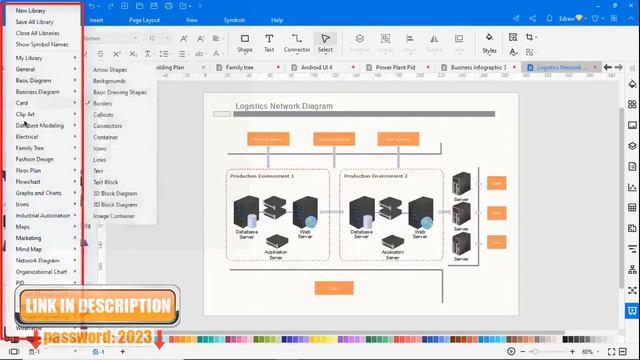Toggle Callouts library

pos(103,115)
